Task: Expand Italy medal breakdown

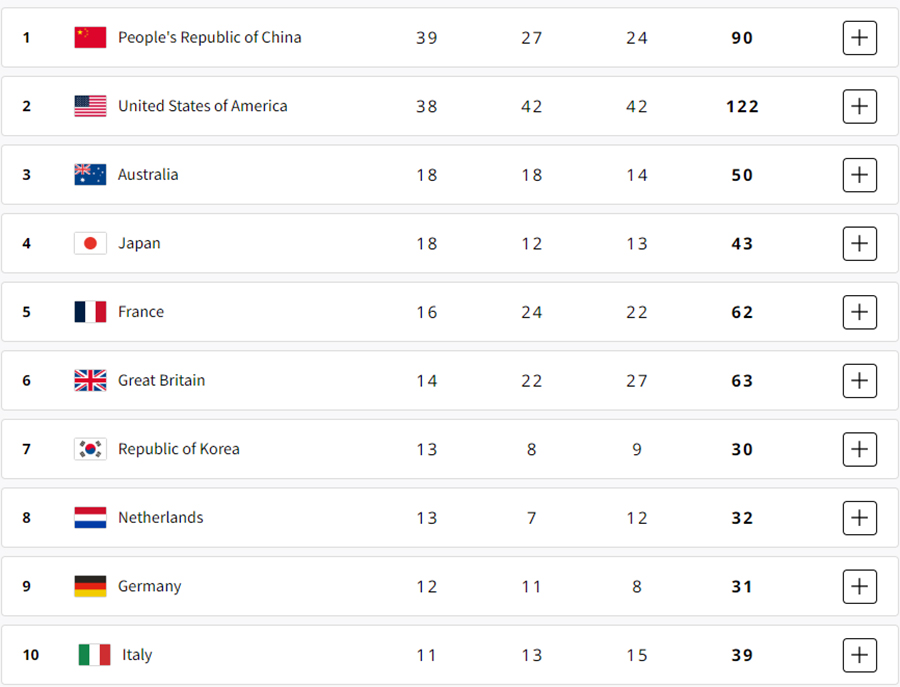Action: click(x=859, y=655)
